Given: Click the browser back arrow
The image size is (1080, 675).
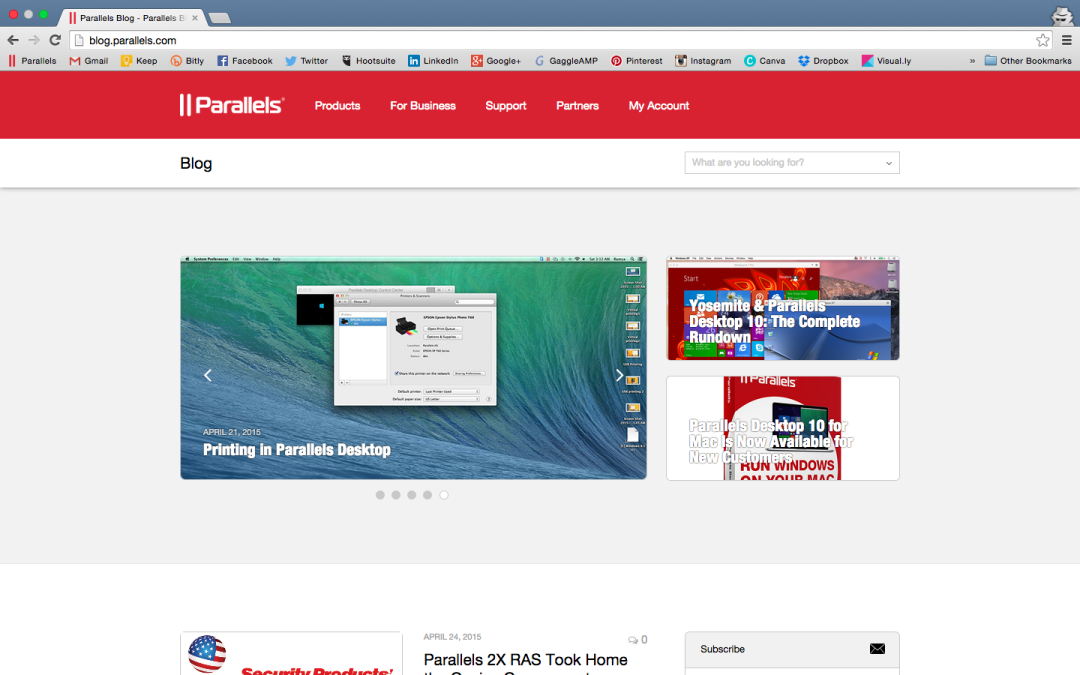Looking at the screenshot, I should pos(13,40).
